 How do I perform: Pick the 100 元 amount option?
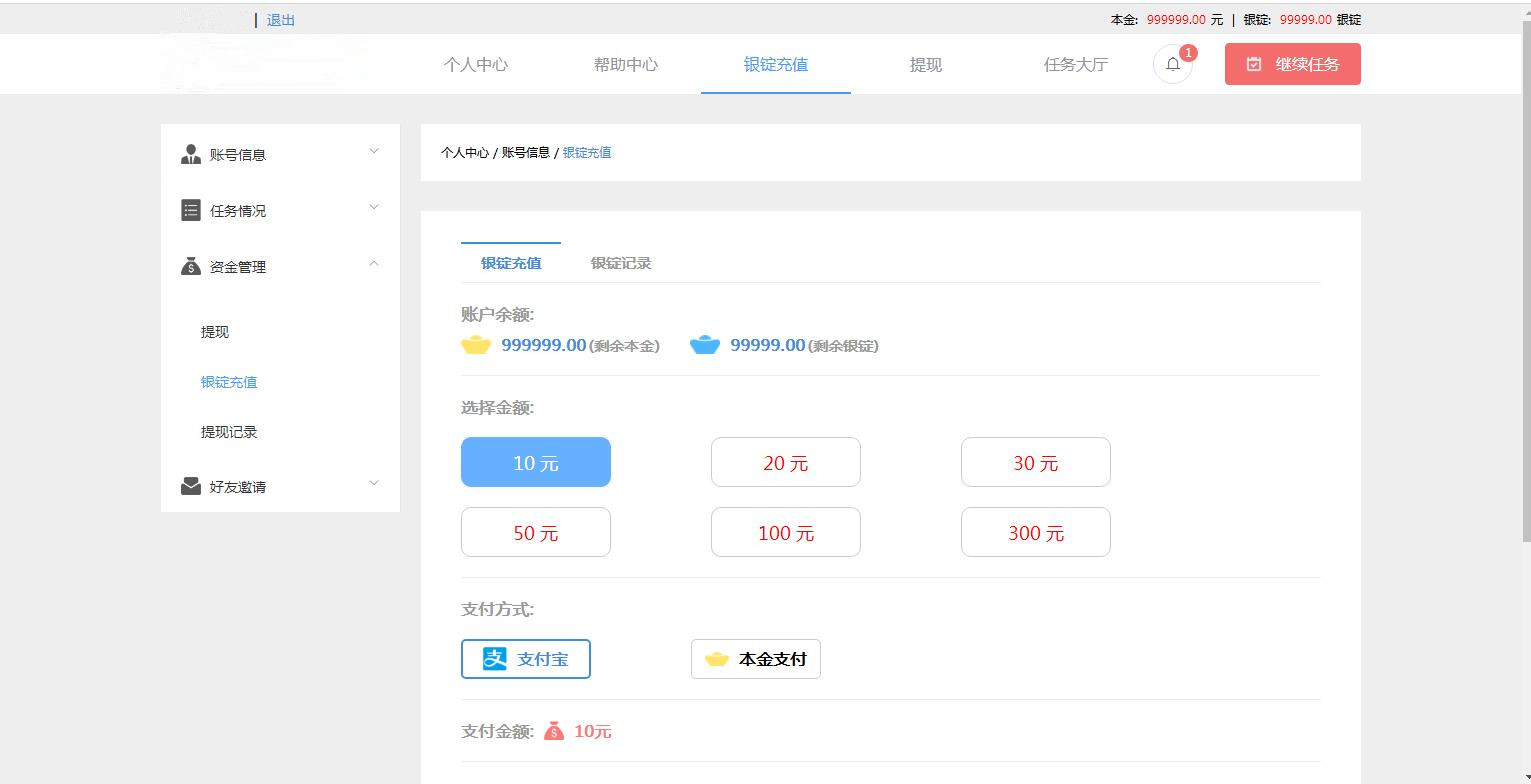click(786, 532)
